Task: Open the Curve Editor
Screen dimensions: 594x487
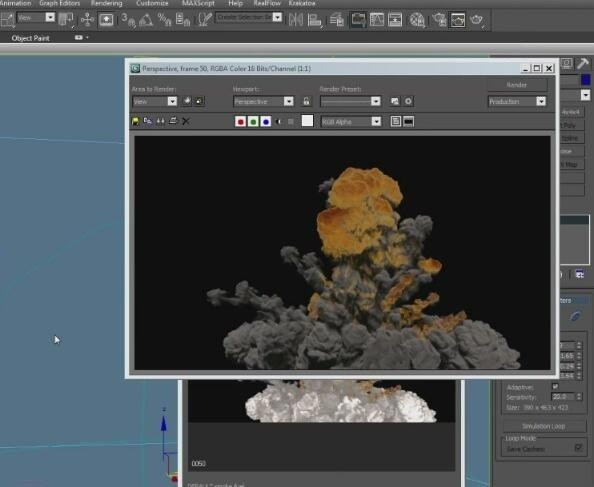Action: [x=377, y=20]
